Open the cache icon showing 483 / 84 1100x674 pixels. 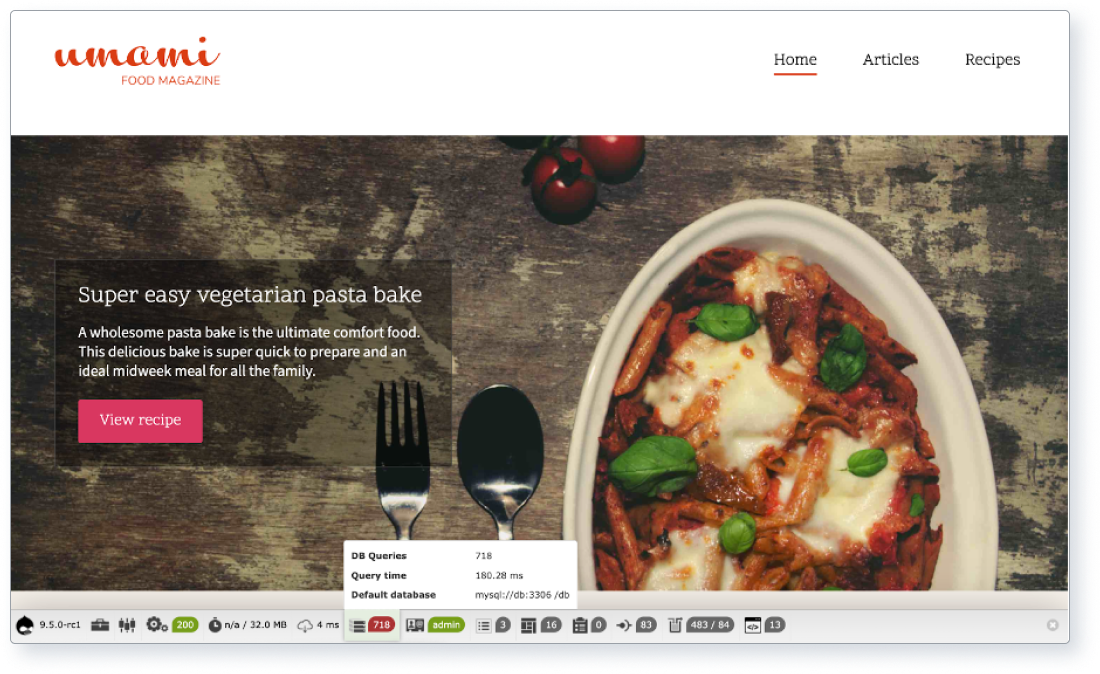pyautogui.click(x=700, y=625)
